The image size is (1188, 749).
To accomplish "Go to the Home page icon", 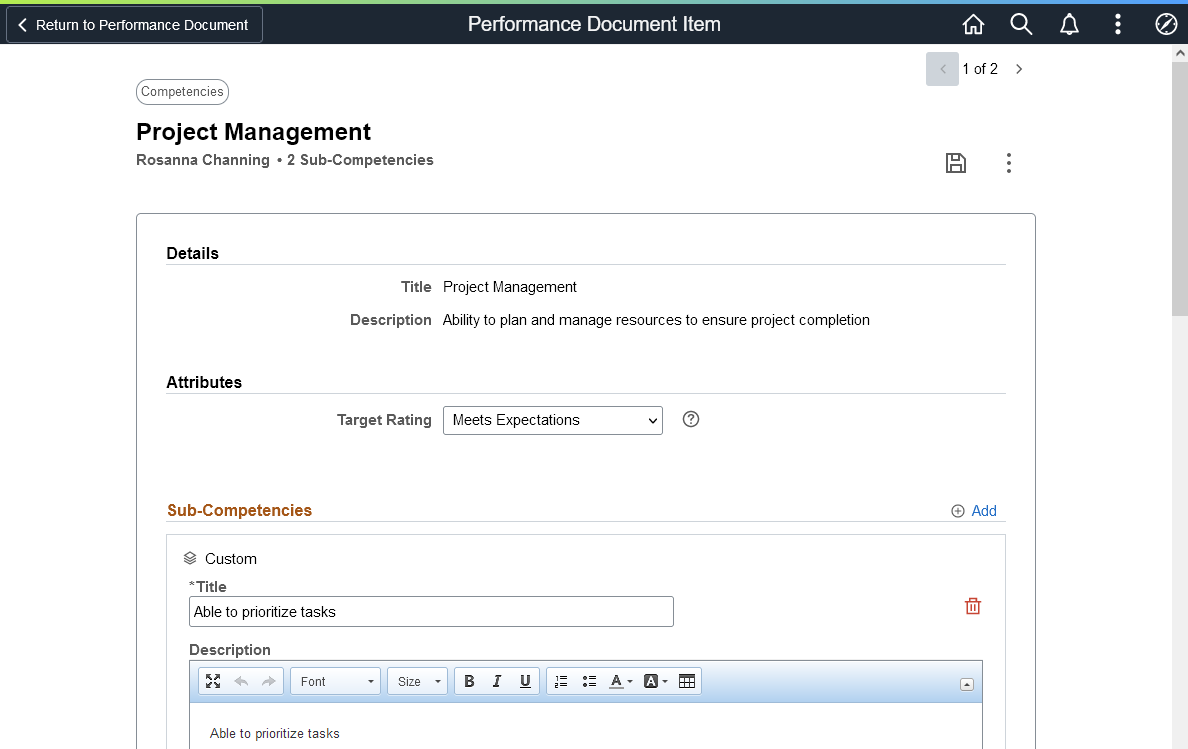I will [x=974, y=24].
